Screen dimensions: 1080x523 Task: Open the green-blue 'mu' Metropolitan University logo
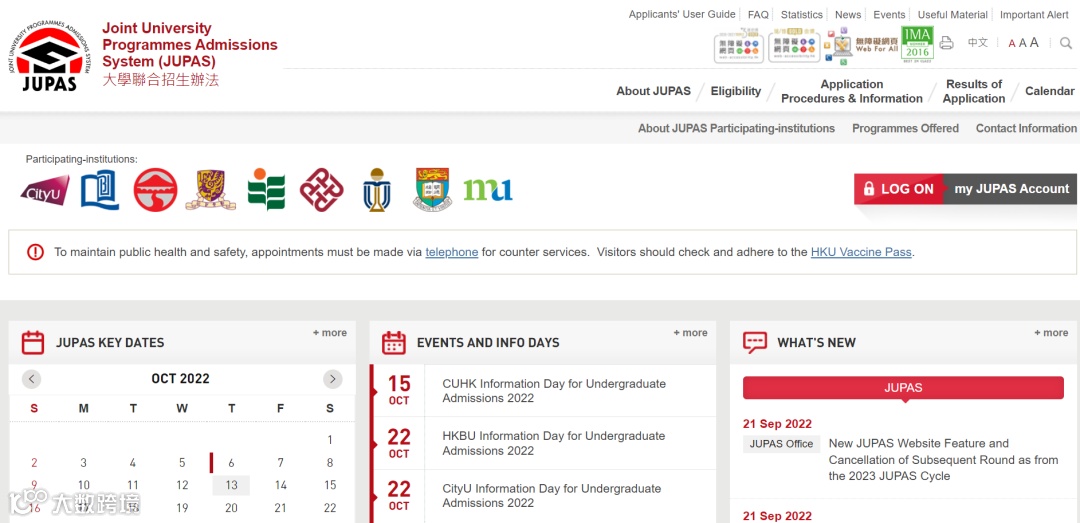tap(488, 190)
